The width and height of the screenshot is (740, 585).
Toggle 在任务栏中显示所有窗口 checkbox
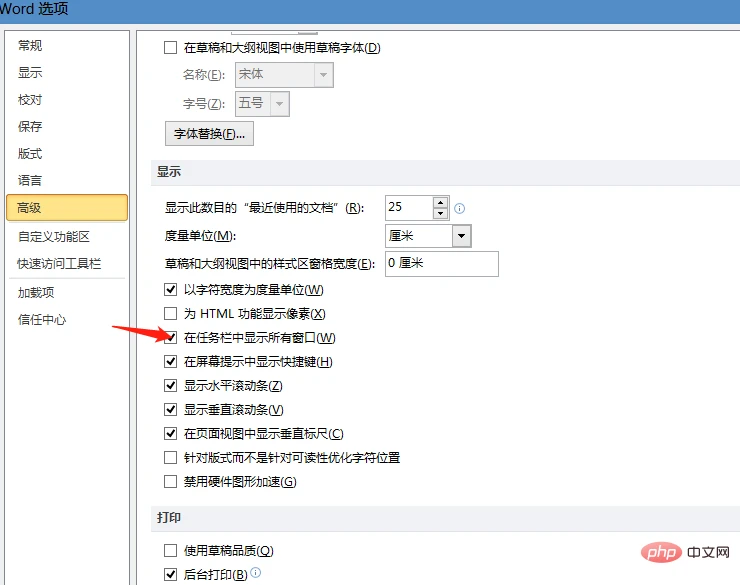tap(170, 337)
